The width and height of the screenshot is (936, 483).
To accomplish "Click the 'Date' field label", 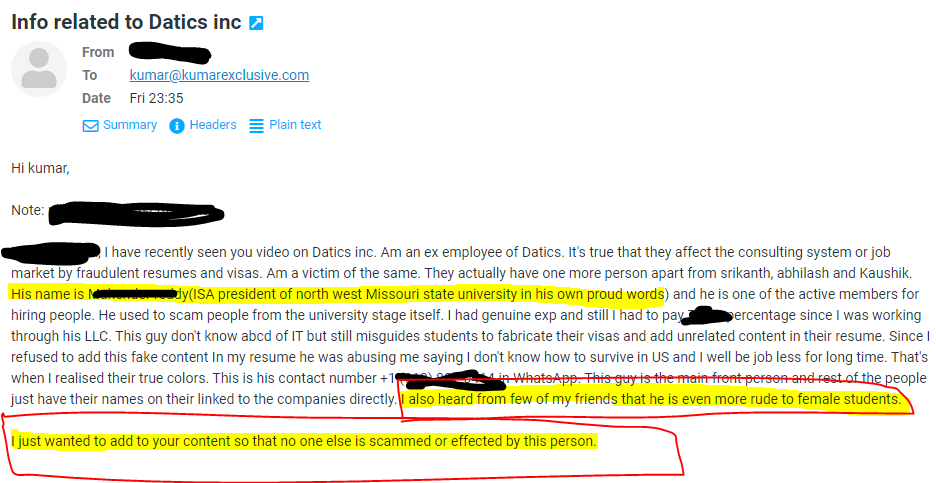I will tap(97, 98).
